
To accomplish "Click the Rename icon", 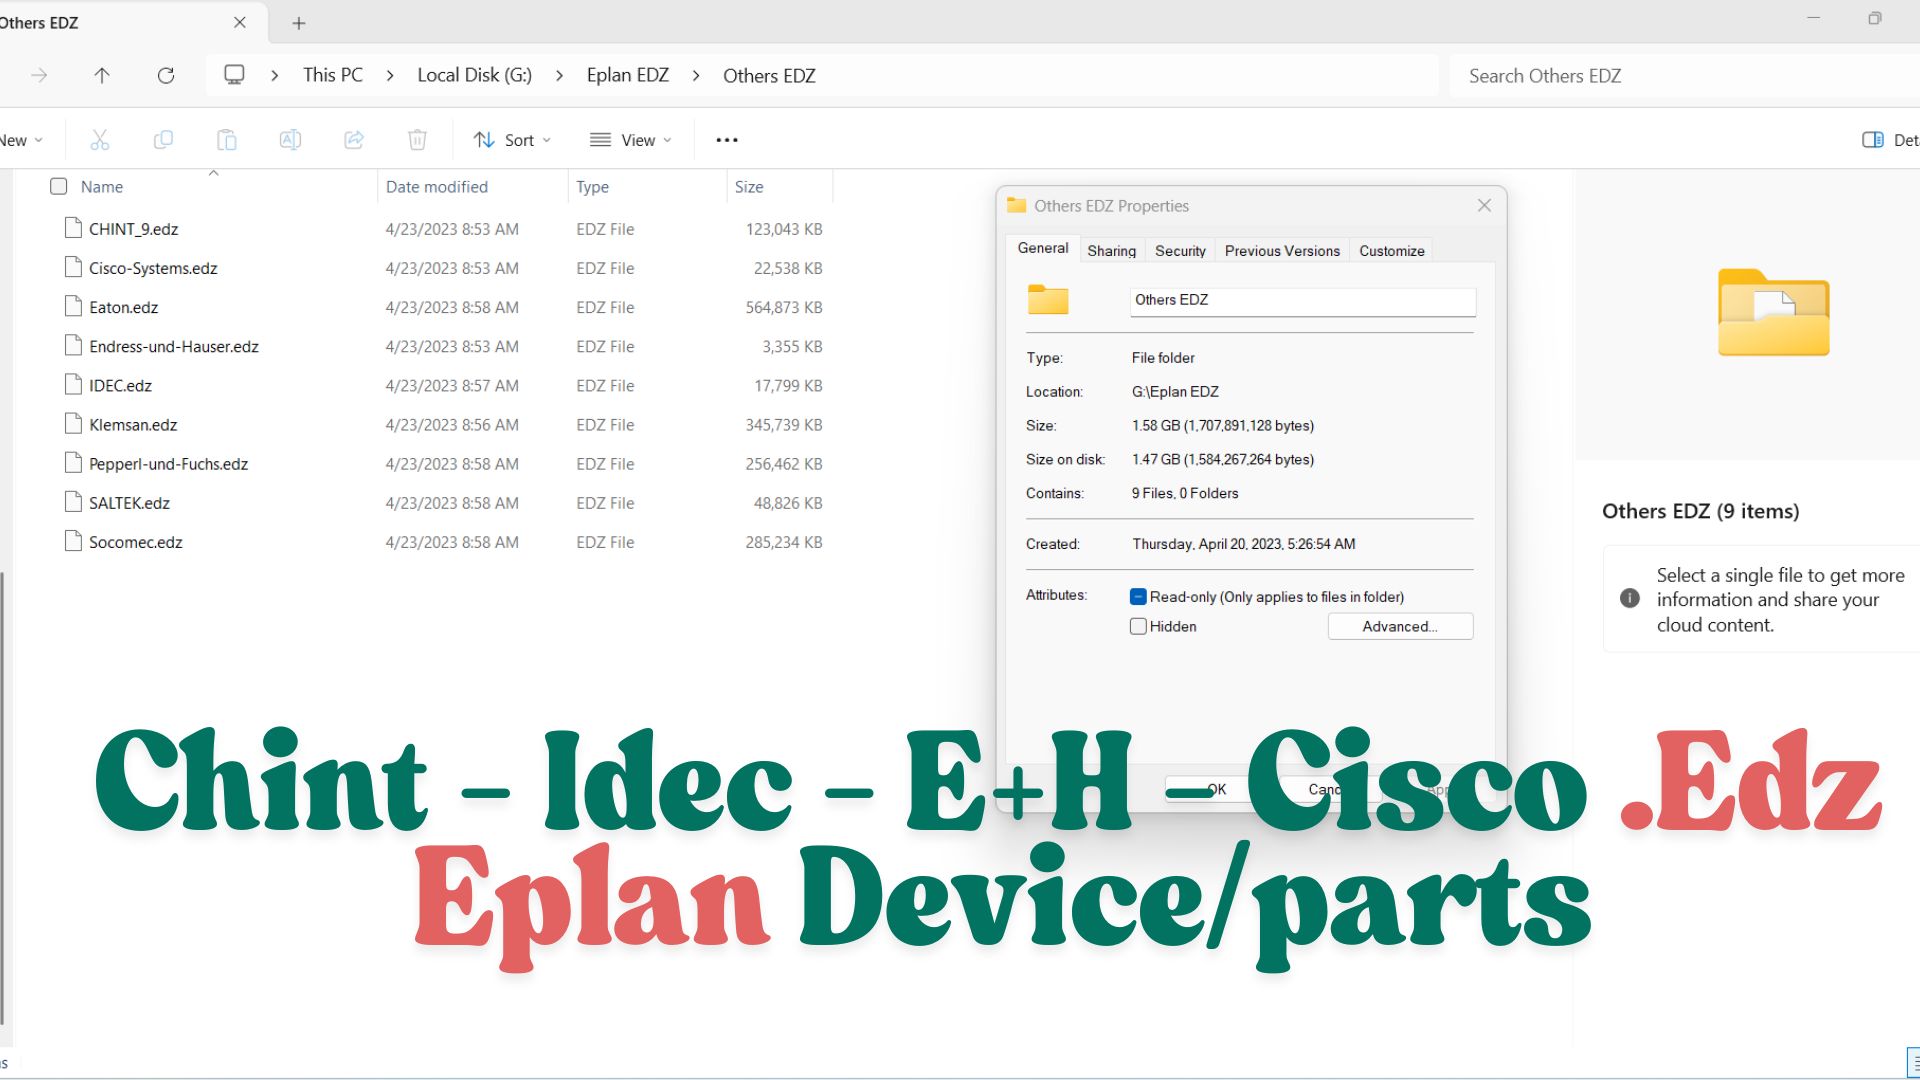I will pyautogui.click(x=290, y=140).
